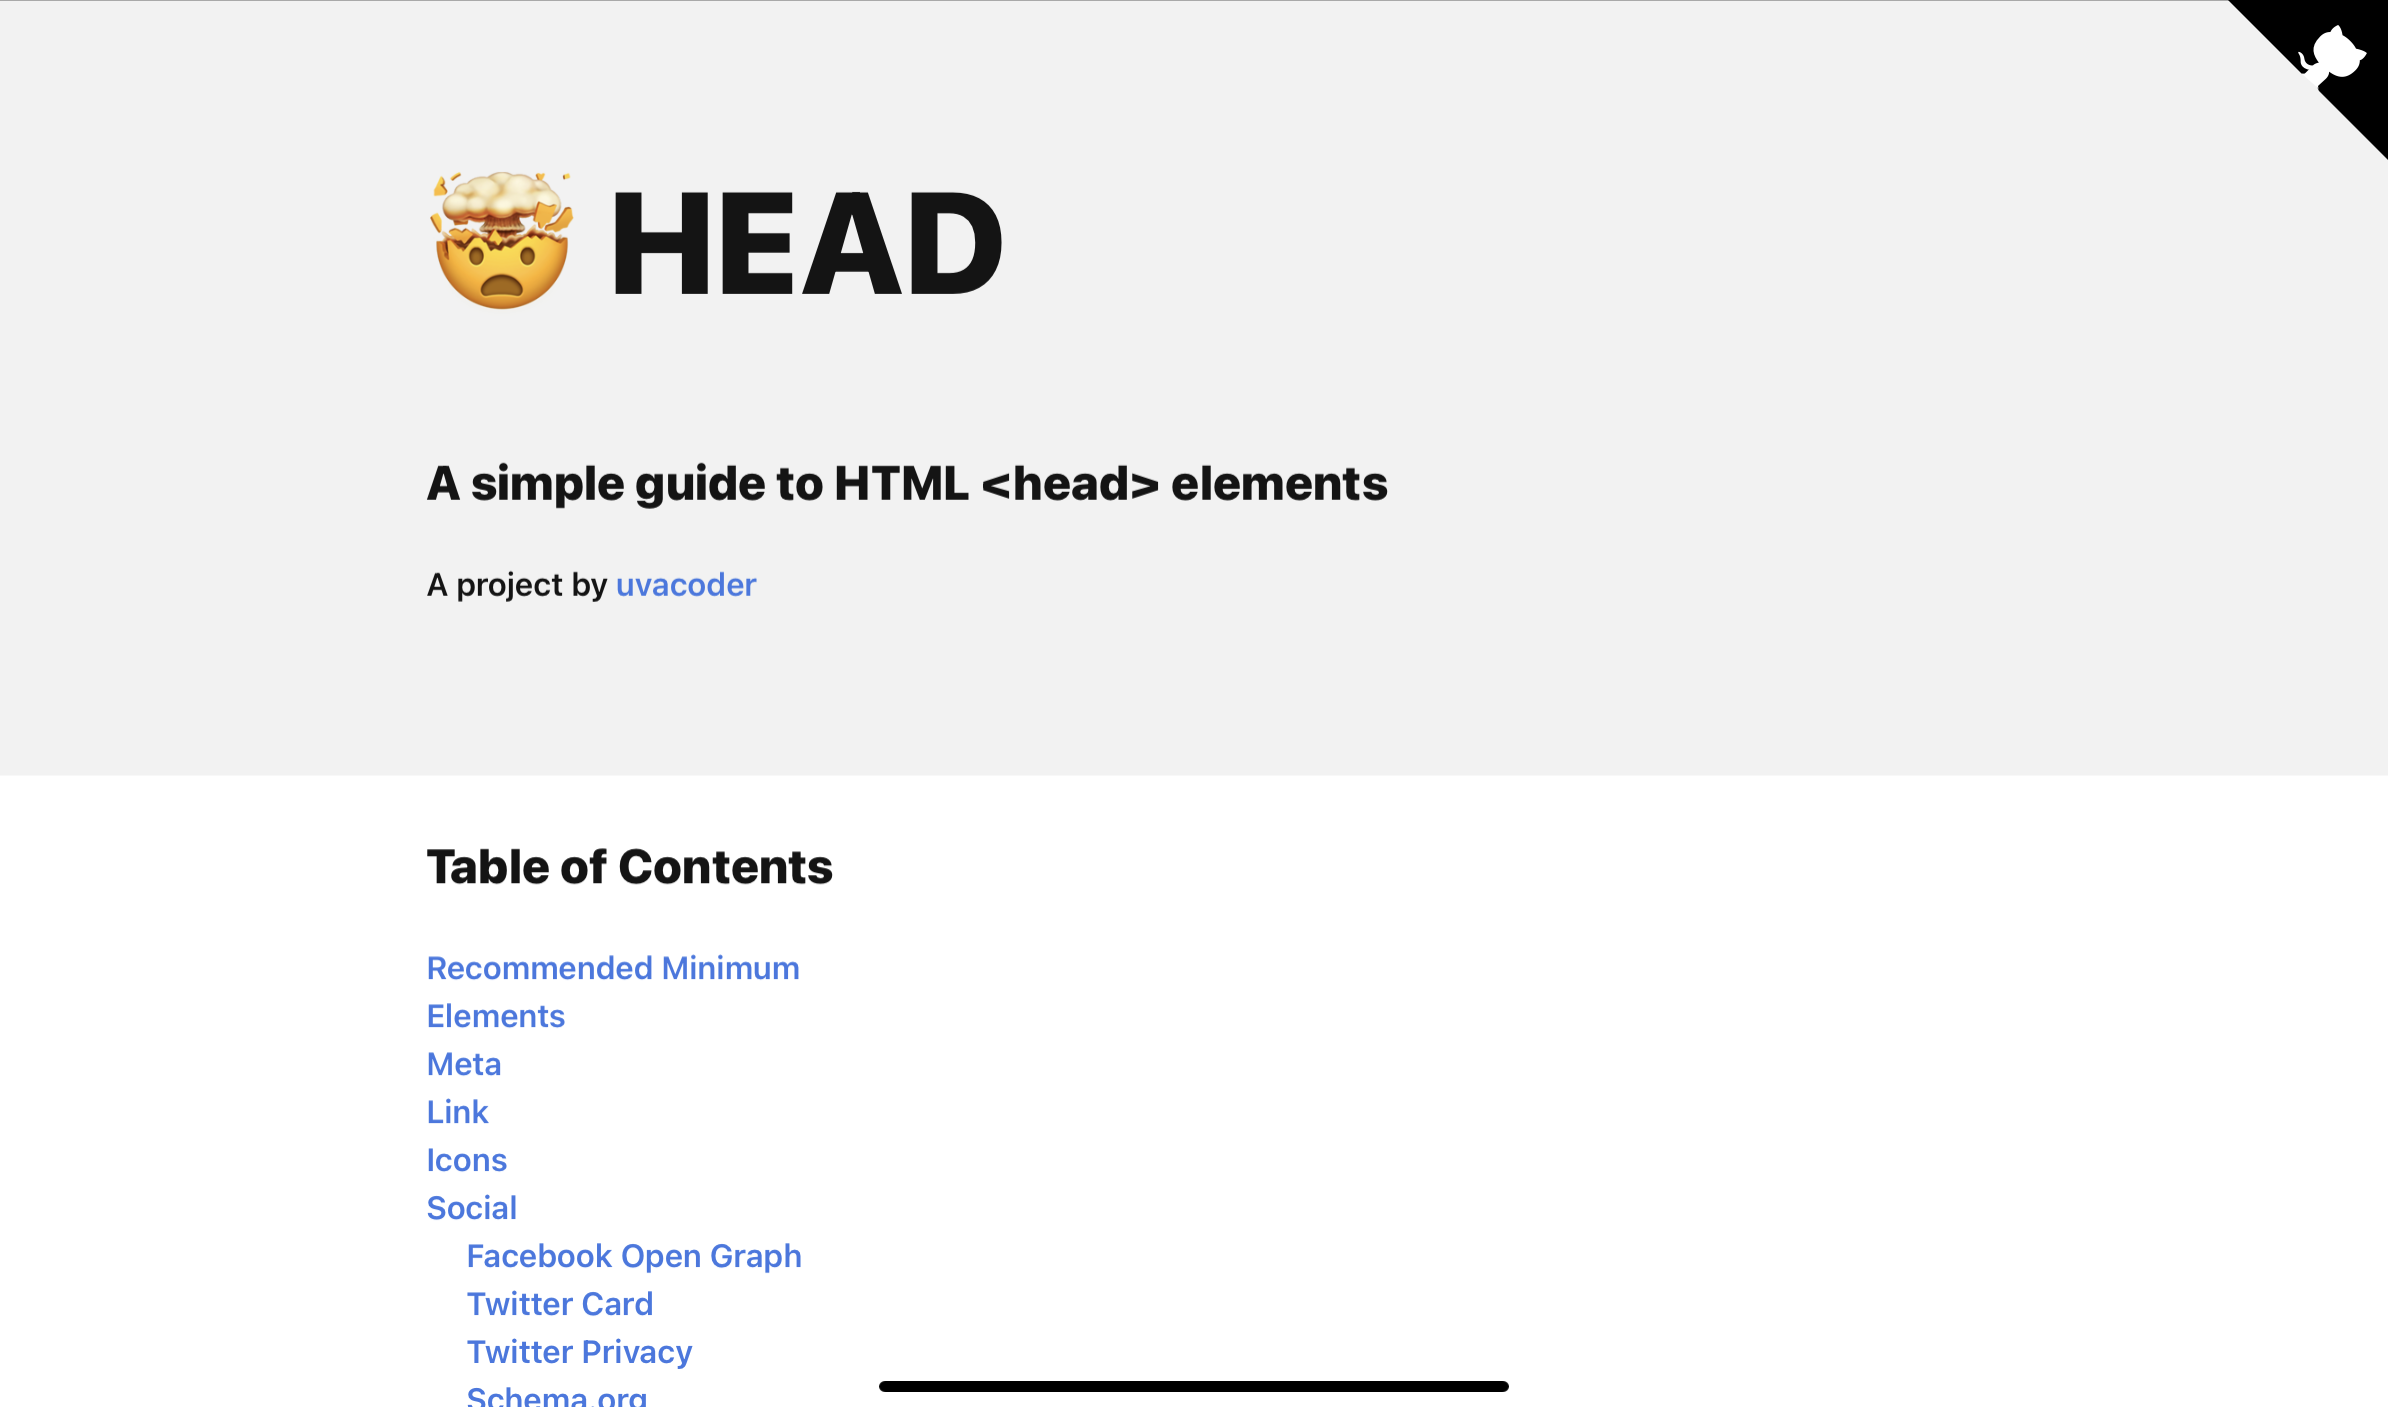Image resolution: width=2388 pixels, height=1407 pixels.
Task: Open the Icons section link
Action: click(466, 1157)
